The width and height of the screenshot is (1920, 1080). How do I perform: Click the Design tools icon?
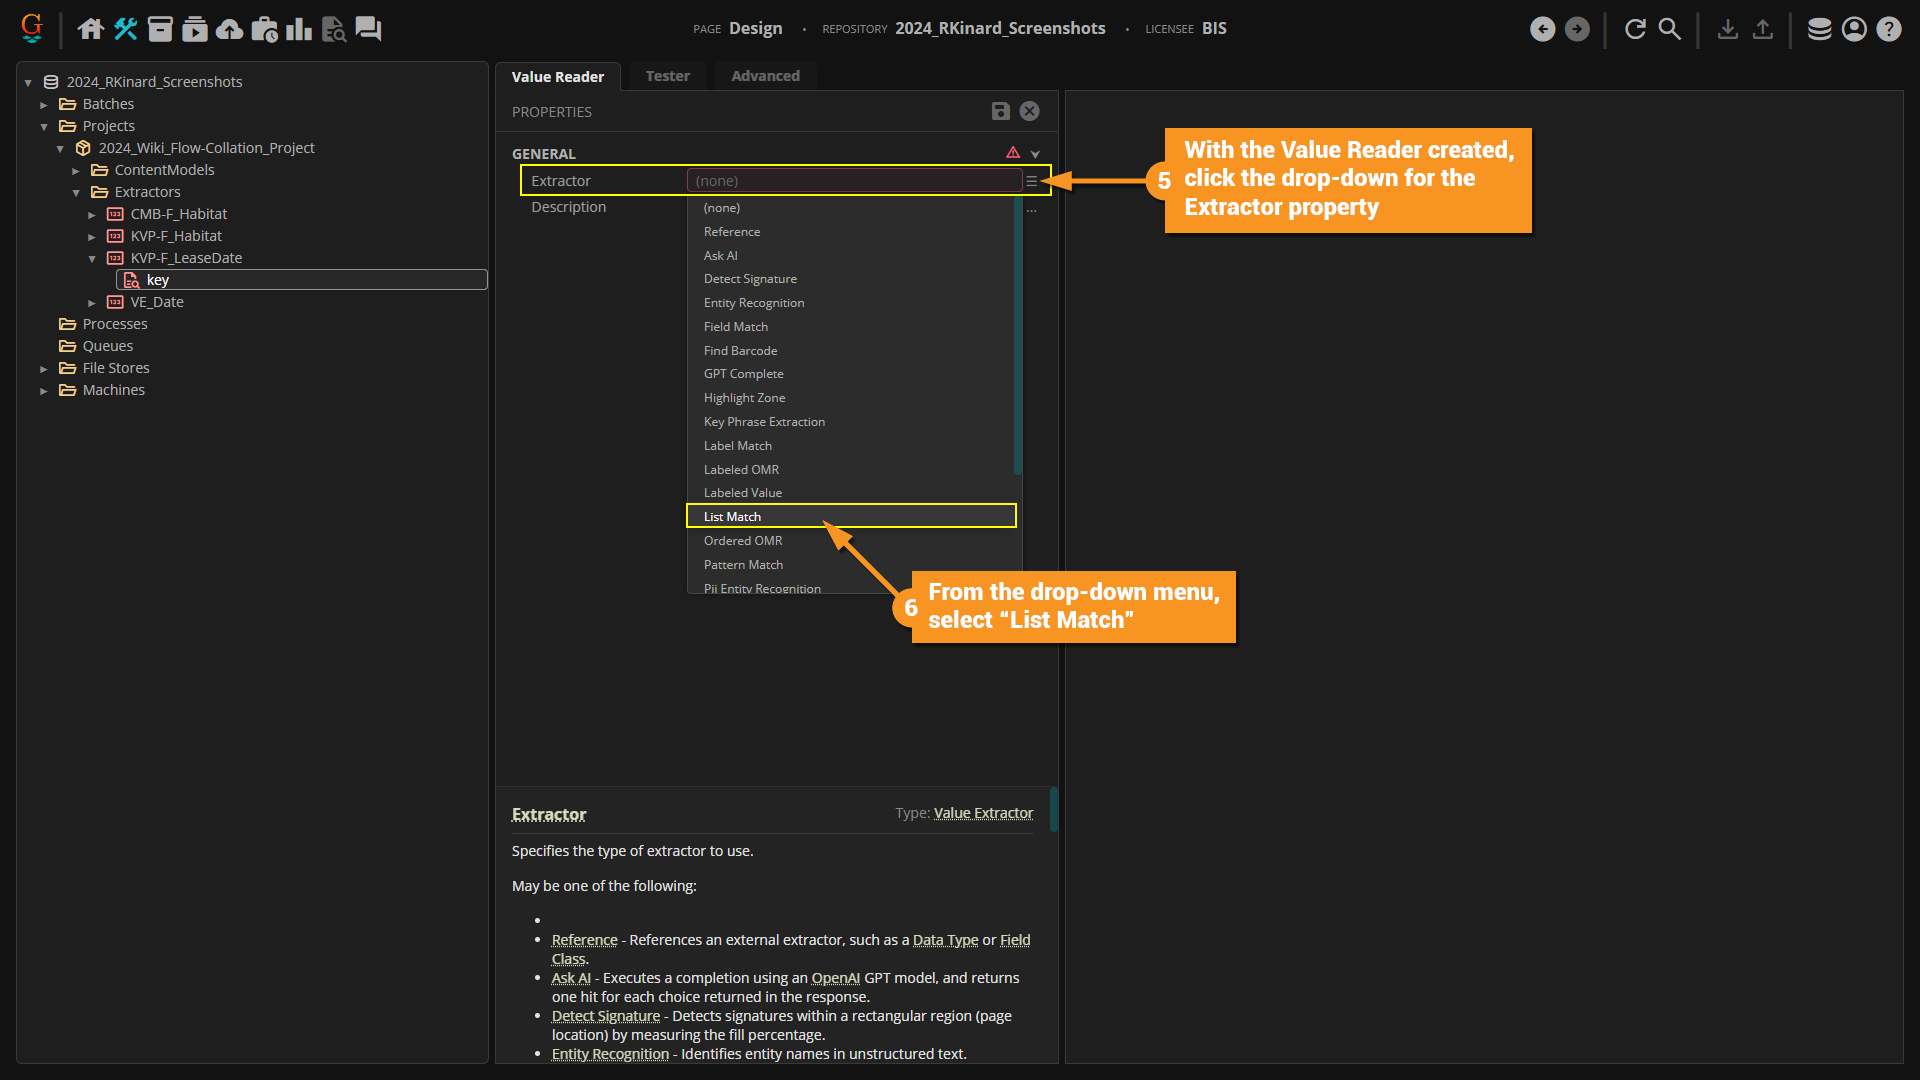(125, 29)
